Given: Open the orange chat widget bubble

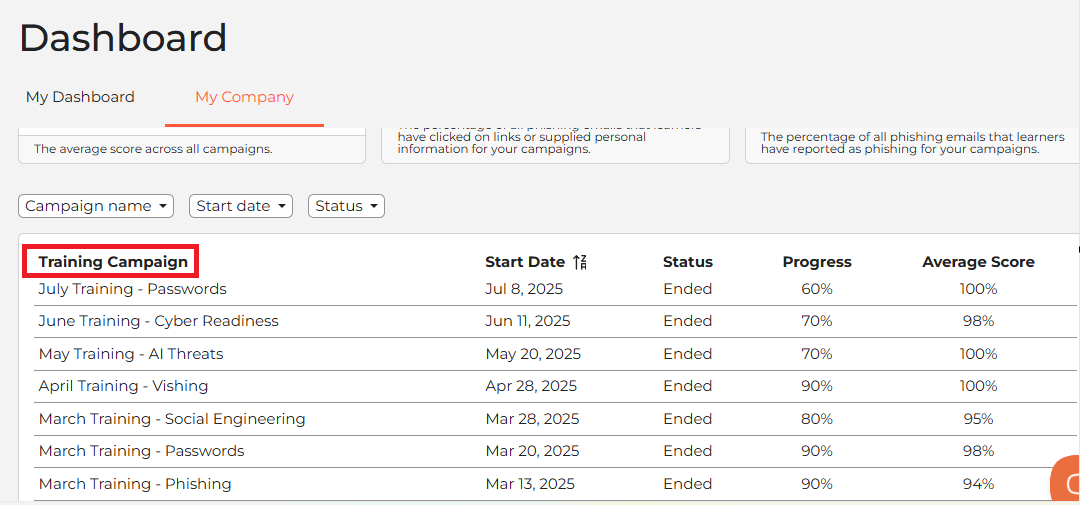Looking at the screenshot, I should (x=1067, y=482).
